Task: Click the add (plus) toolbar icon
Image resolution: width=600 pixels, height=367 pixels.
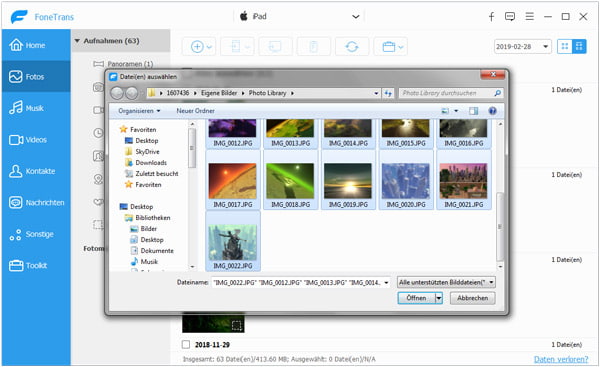Action: 199,47
